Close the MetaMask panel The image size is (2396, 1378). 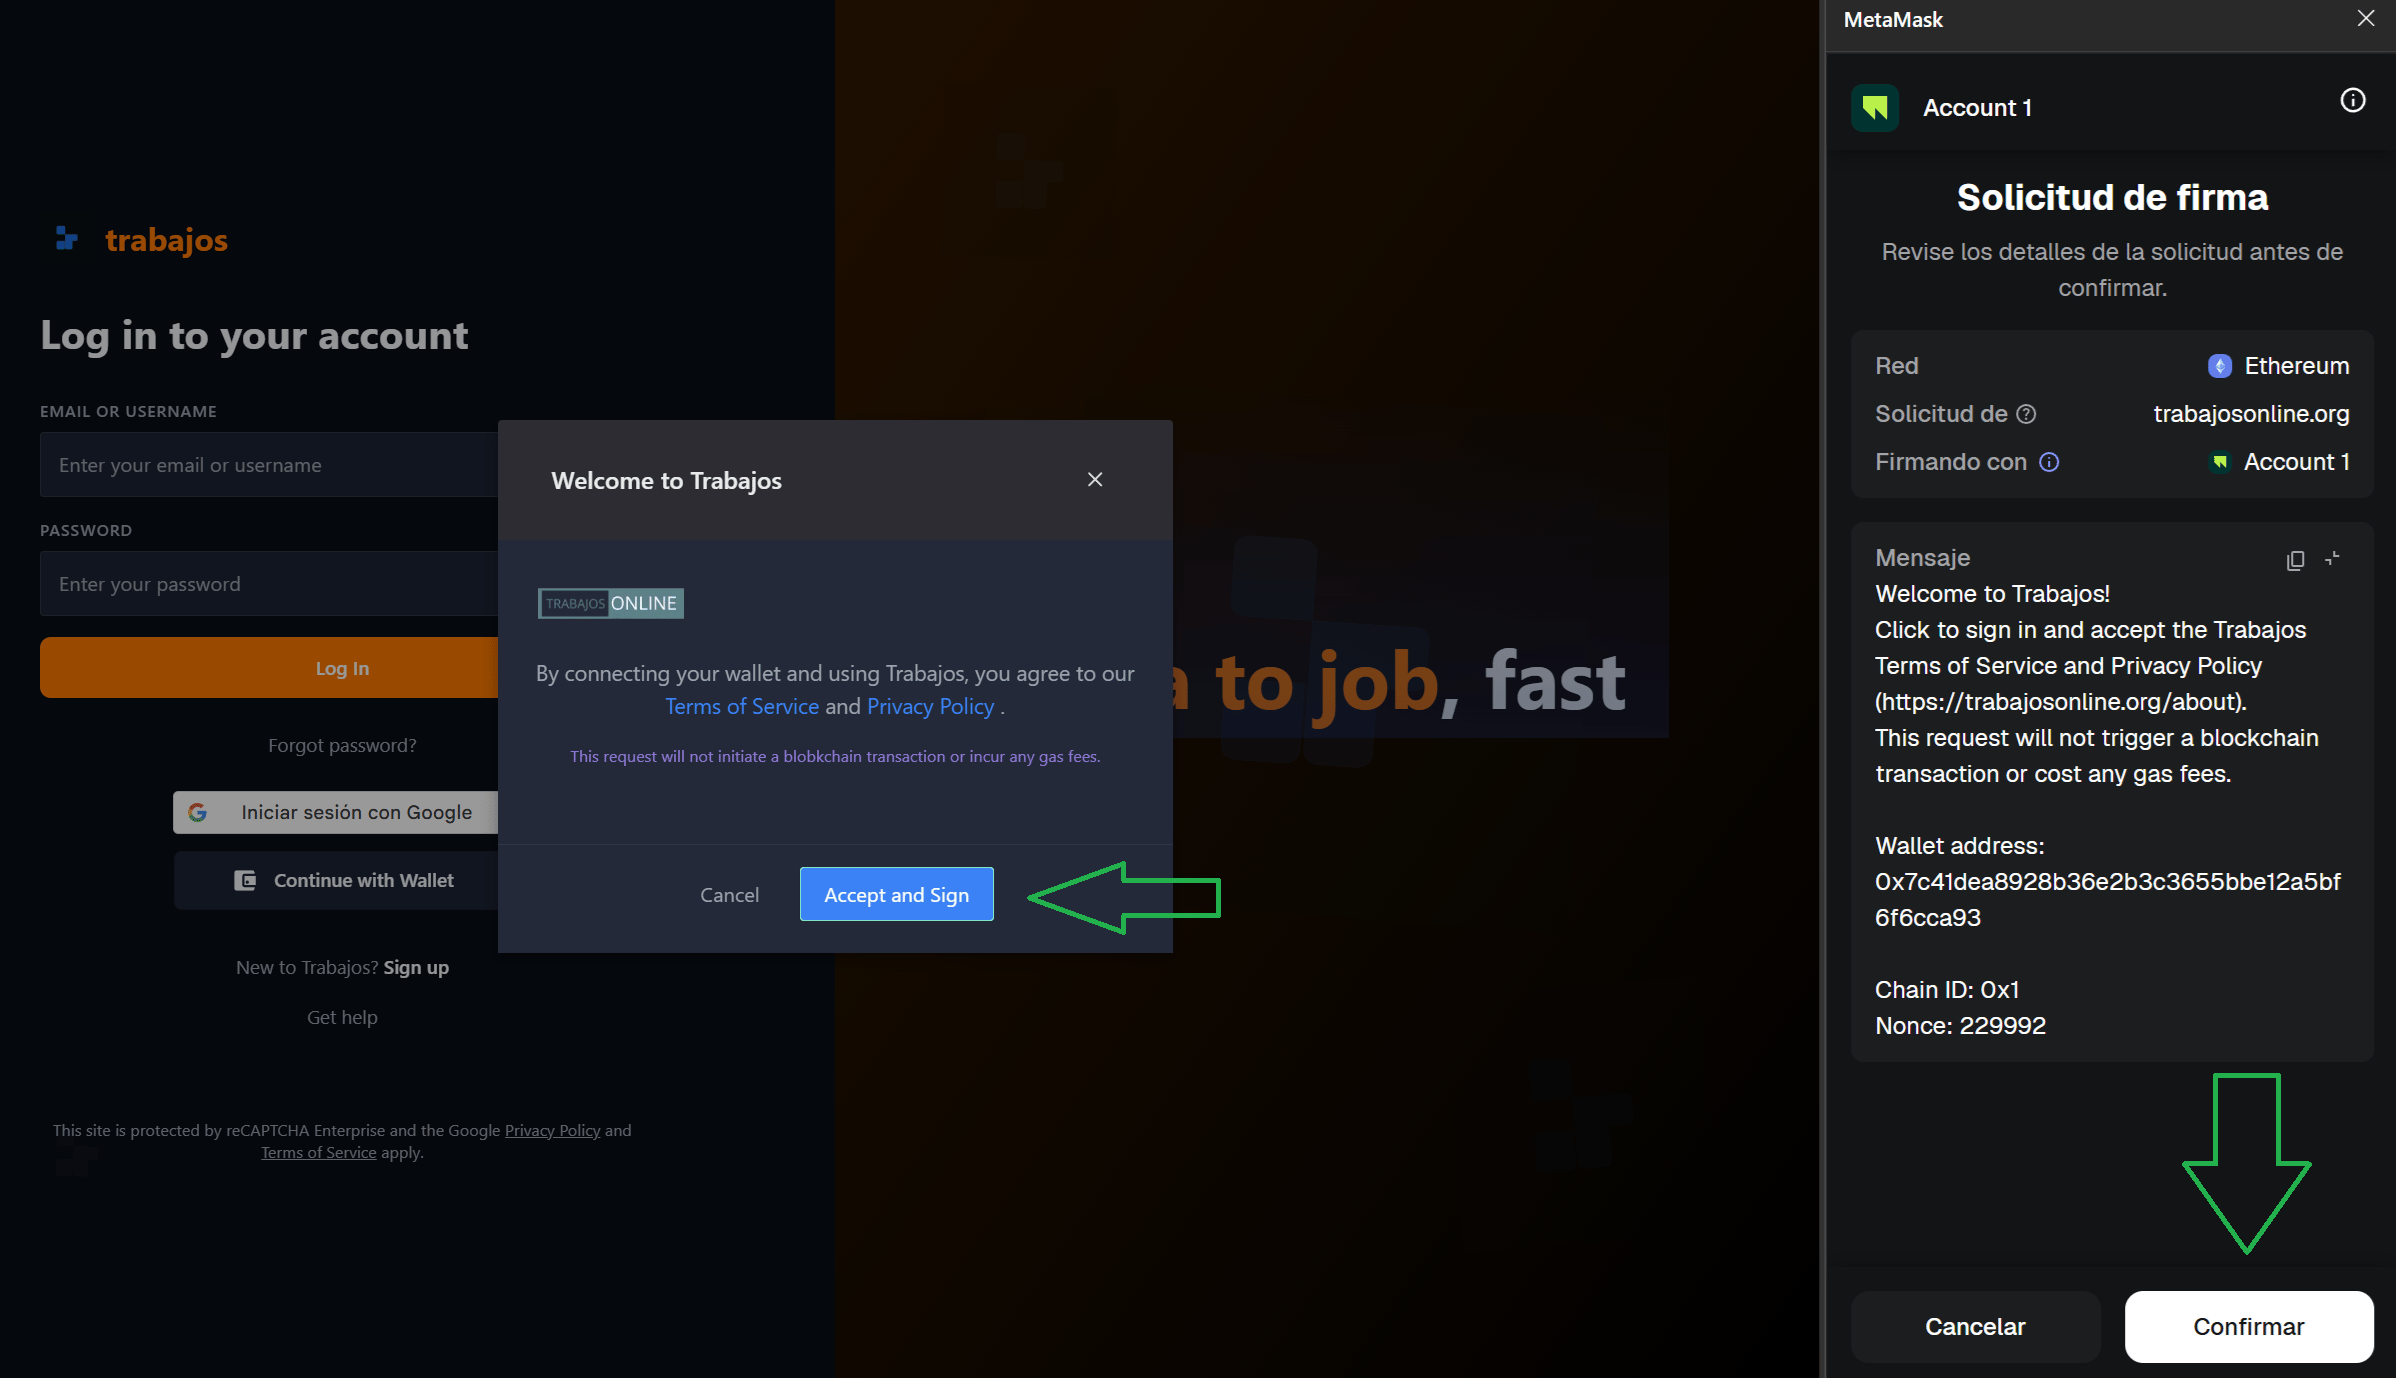point(2366,19)
